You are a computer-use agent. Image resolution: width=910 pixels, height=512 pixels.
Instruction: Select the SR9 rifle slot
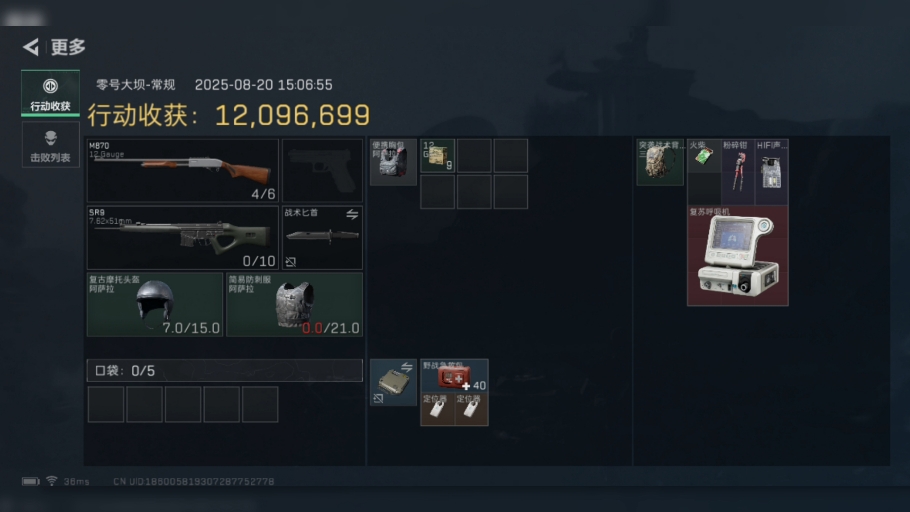(x=183, y=237)
